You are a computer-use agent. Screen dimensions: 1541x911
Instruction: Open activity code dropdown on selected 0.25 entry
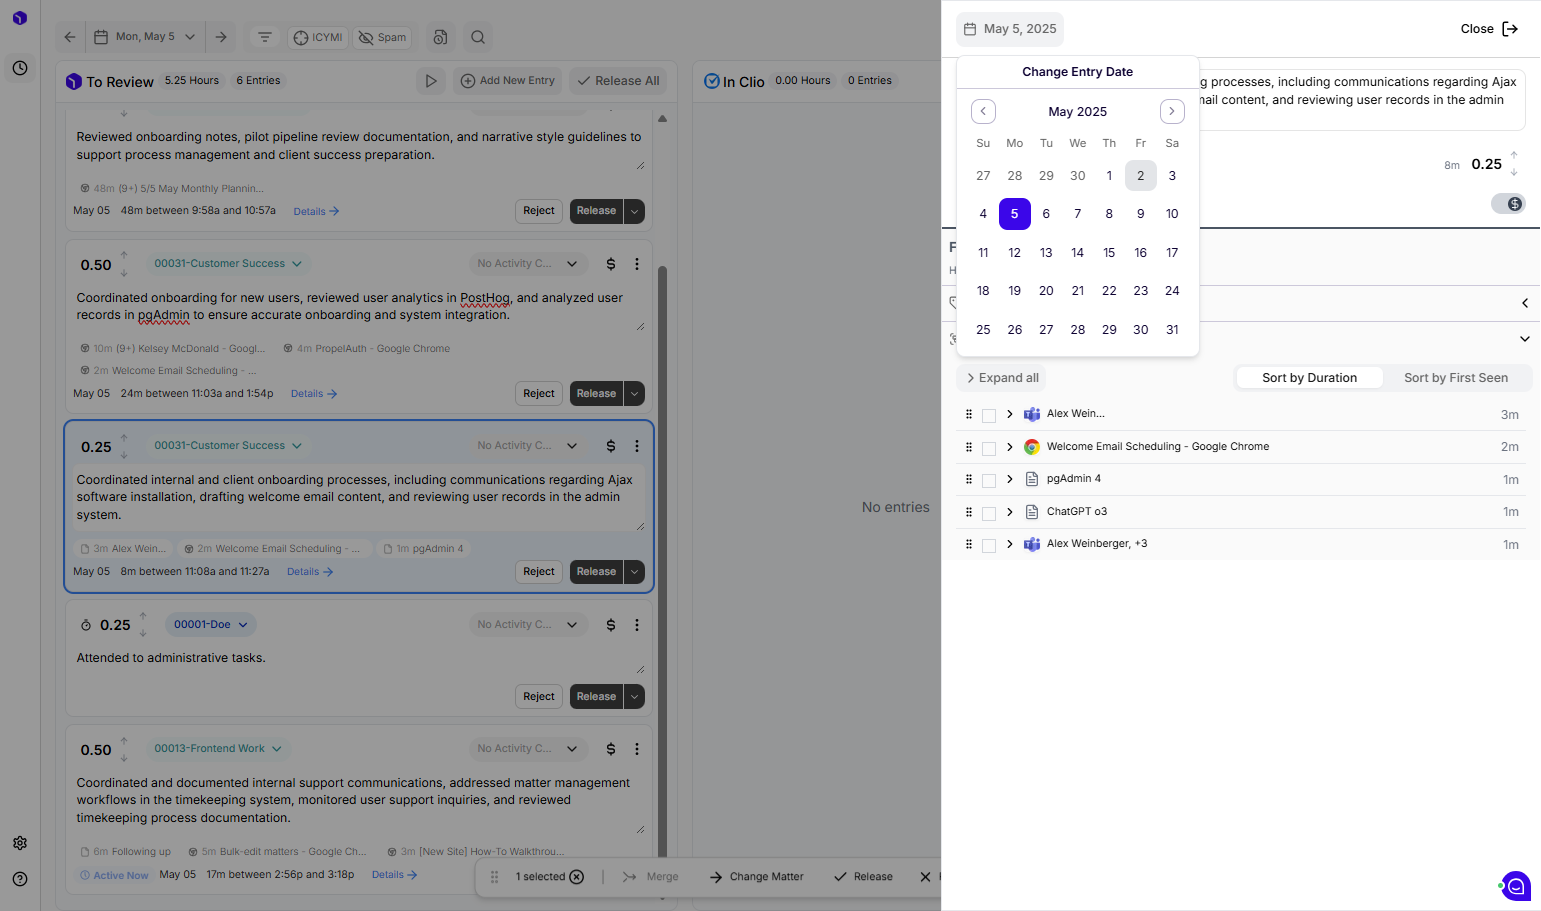[x=527, y=446]
